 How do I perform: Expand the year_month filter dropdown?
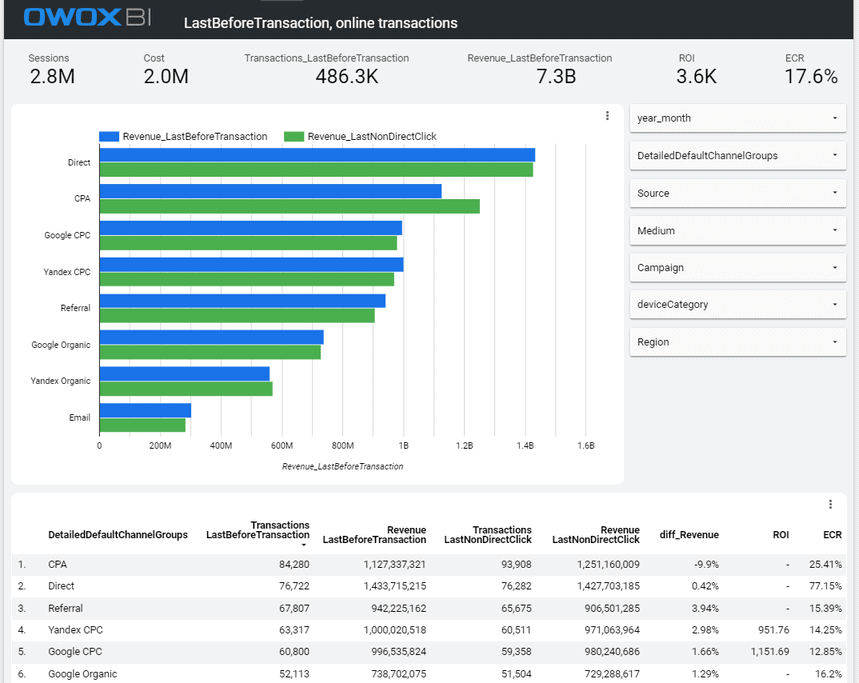pos(737,118)
